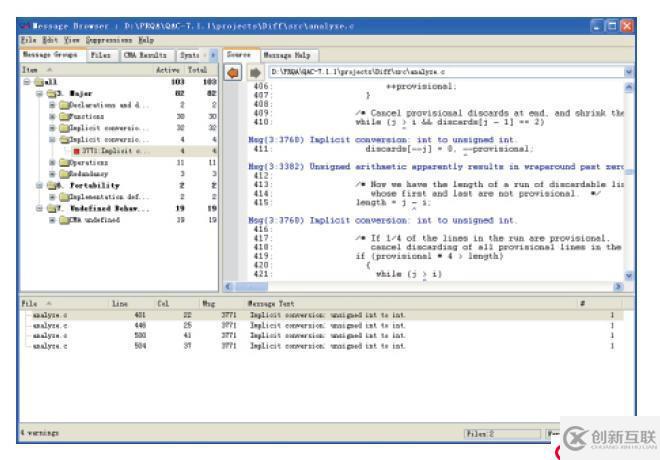The width and height of the screenshot is (660, 460).
Task: Click the horizontal scrollbar left arrow
Action: [229, 287]
